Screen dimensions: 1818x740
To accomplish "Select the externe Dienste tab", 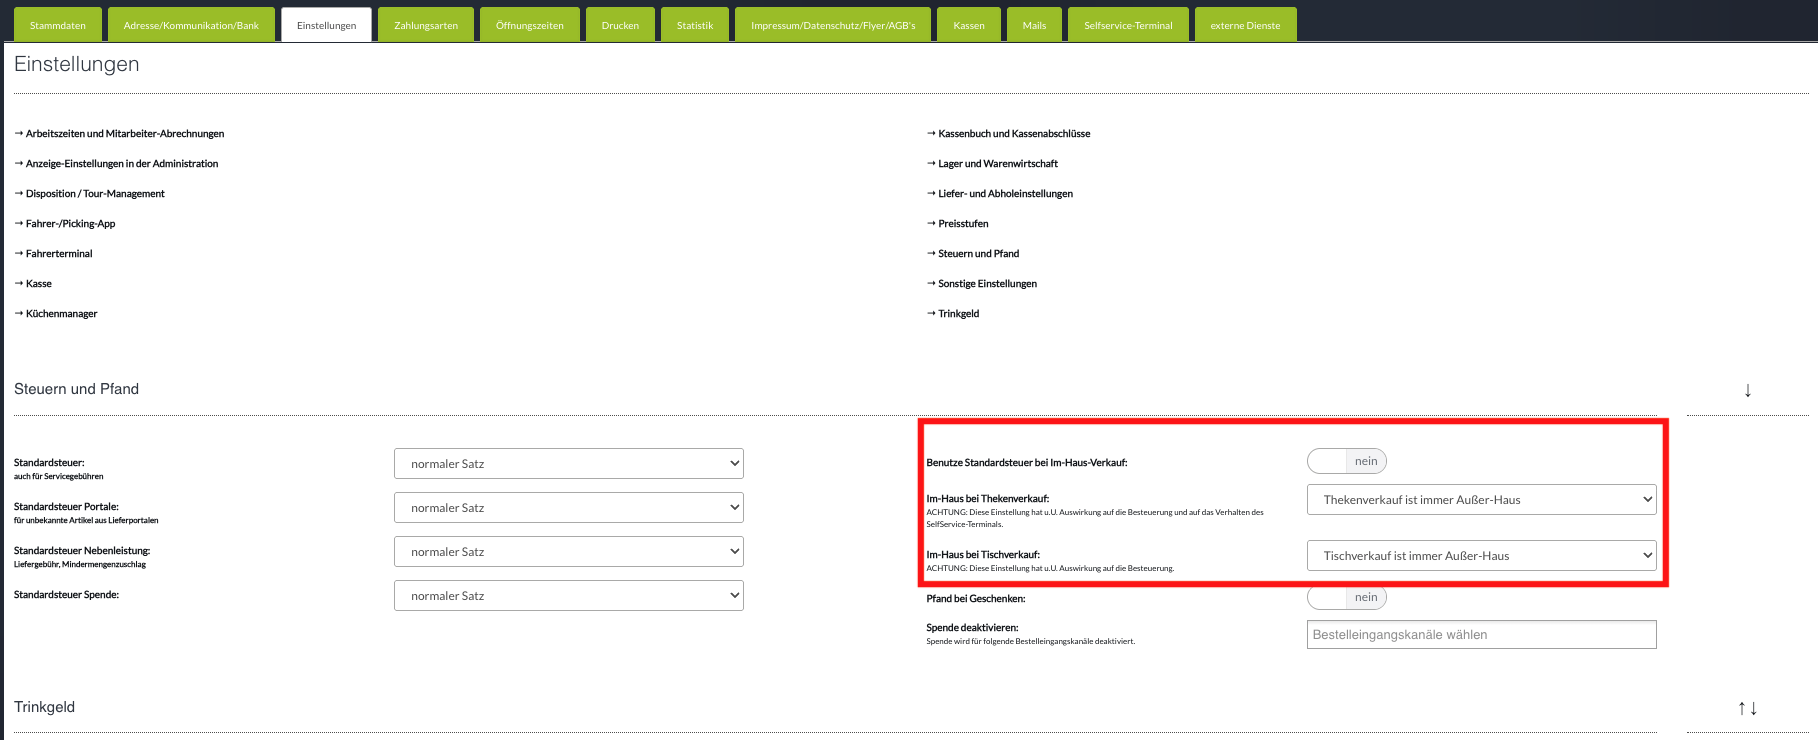I will coord(1245,25).
